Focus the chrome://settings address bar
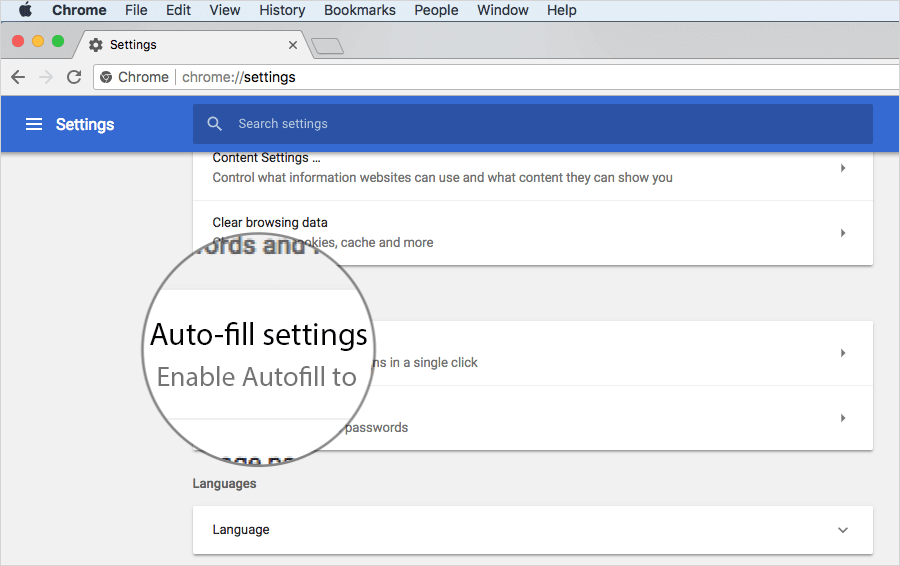900x566 pixels. (496, 77)
